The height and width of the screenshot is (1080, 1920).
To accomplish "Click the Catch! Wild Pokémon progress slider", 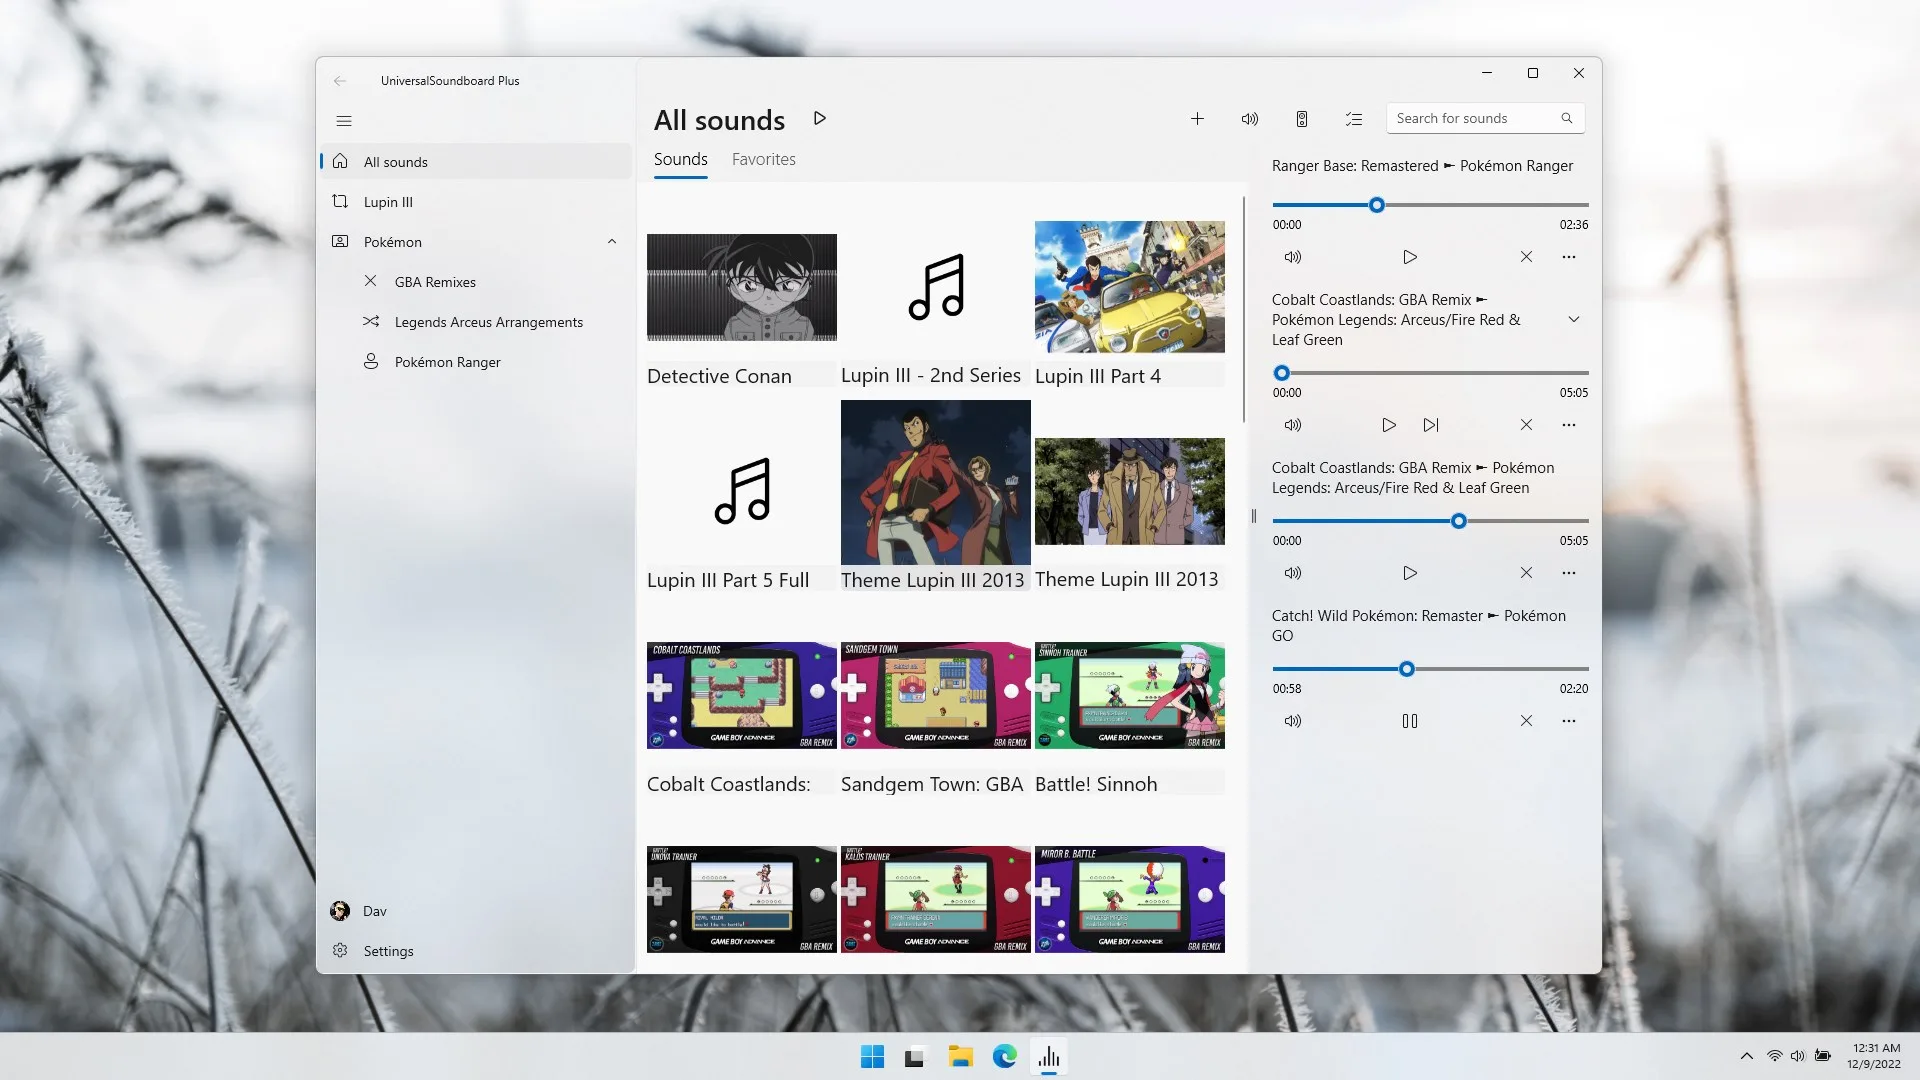I will tap(1430, 669).
